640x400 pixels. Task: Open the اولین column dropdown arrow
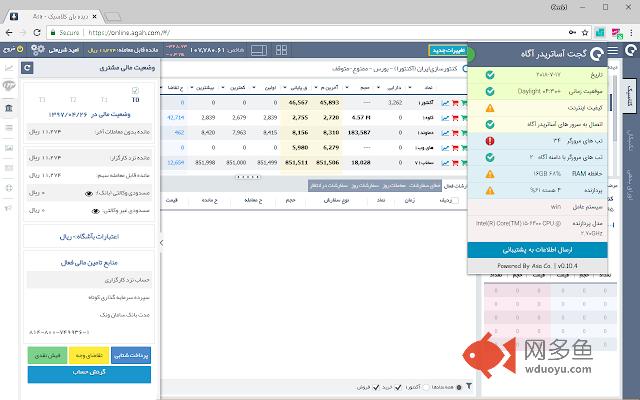254,87
